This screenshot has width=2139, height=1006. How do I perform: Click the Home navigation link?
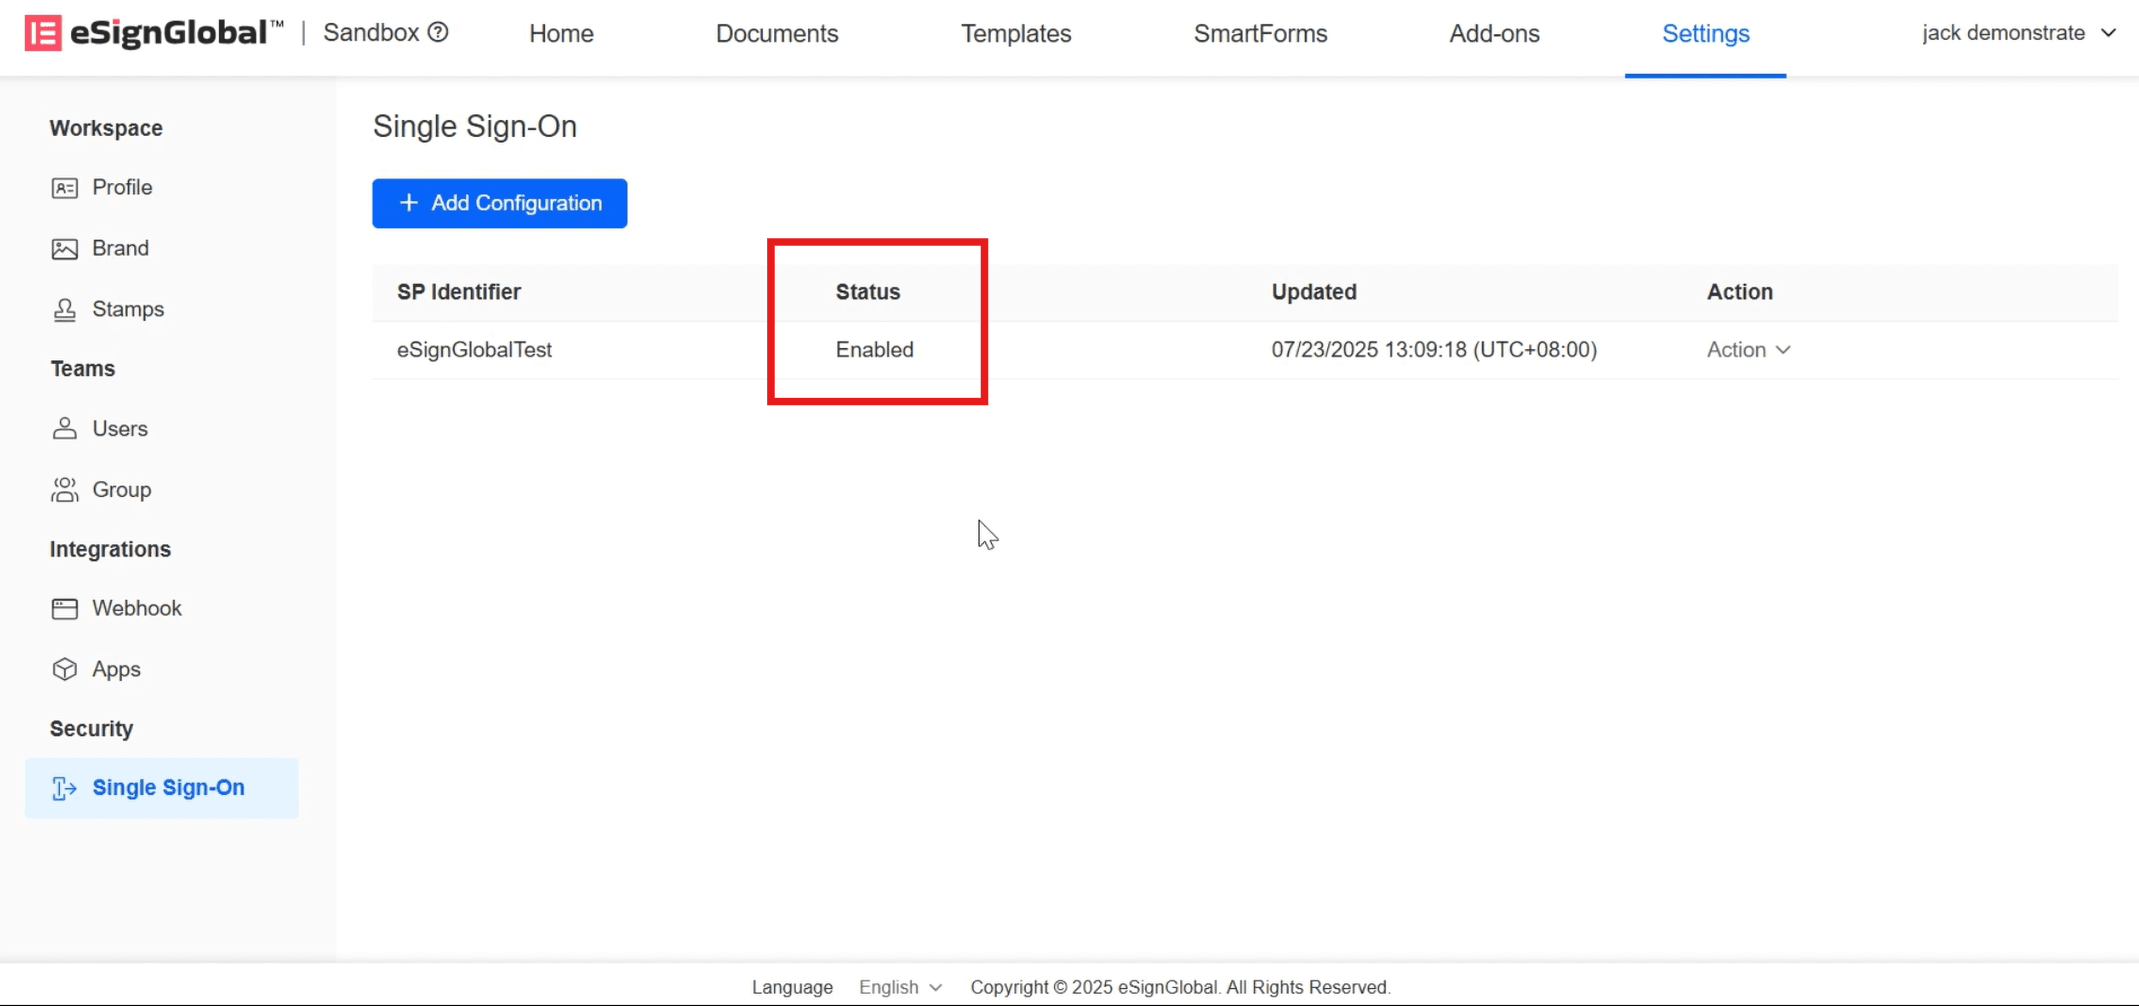[x=561, y=34]
